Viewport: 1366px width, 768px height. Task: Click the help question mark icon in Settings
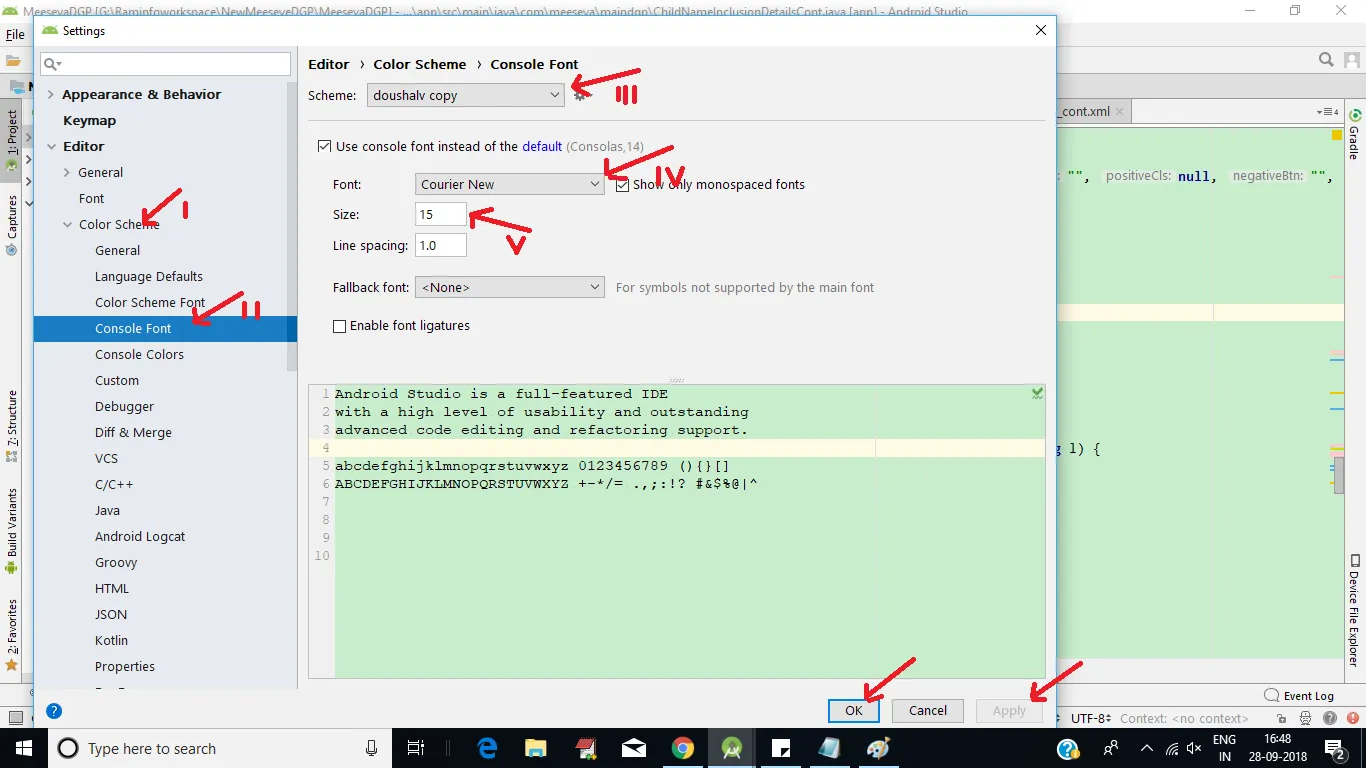tap(54, 711)
